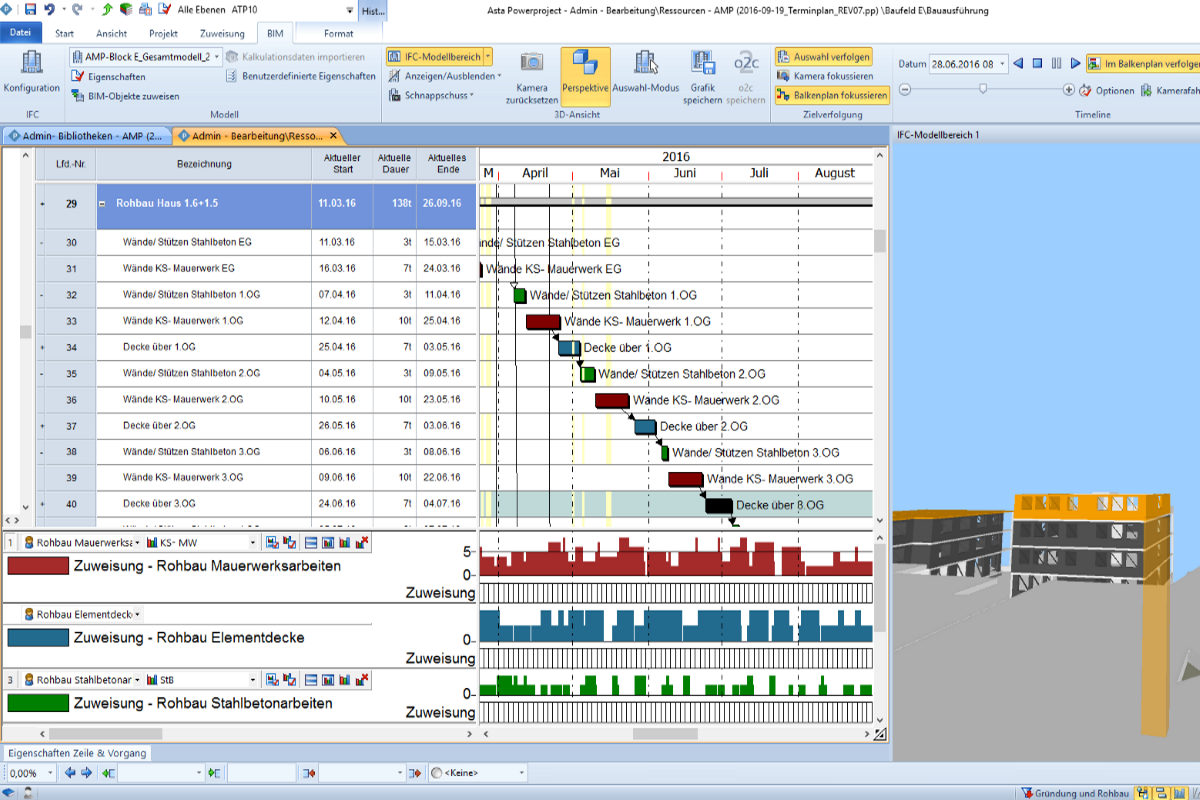Switch to the Projekt ribbon tab
Image resolution: width=1200 pixels, height=800 pixels.
point(163,33)
